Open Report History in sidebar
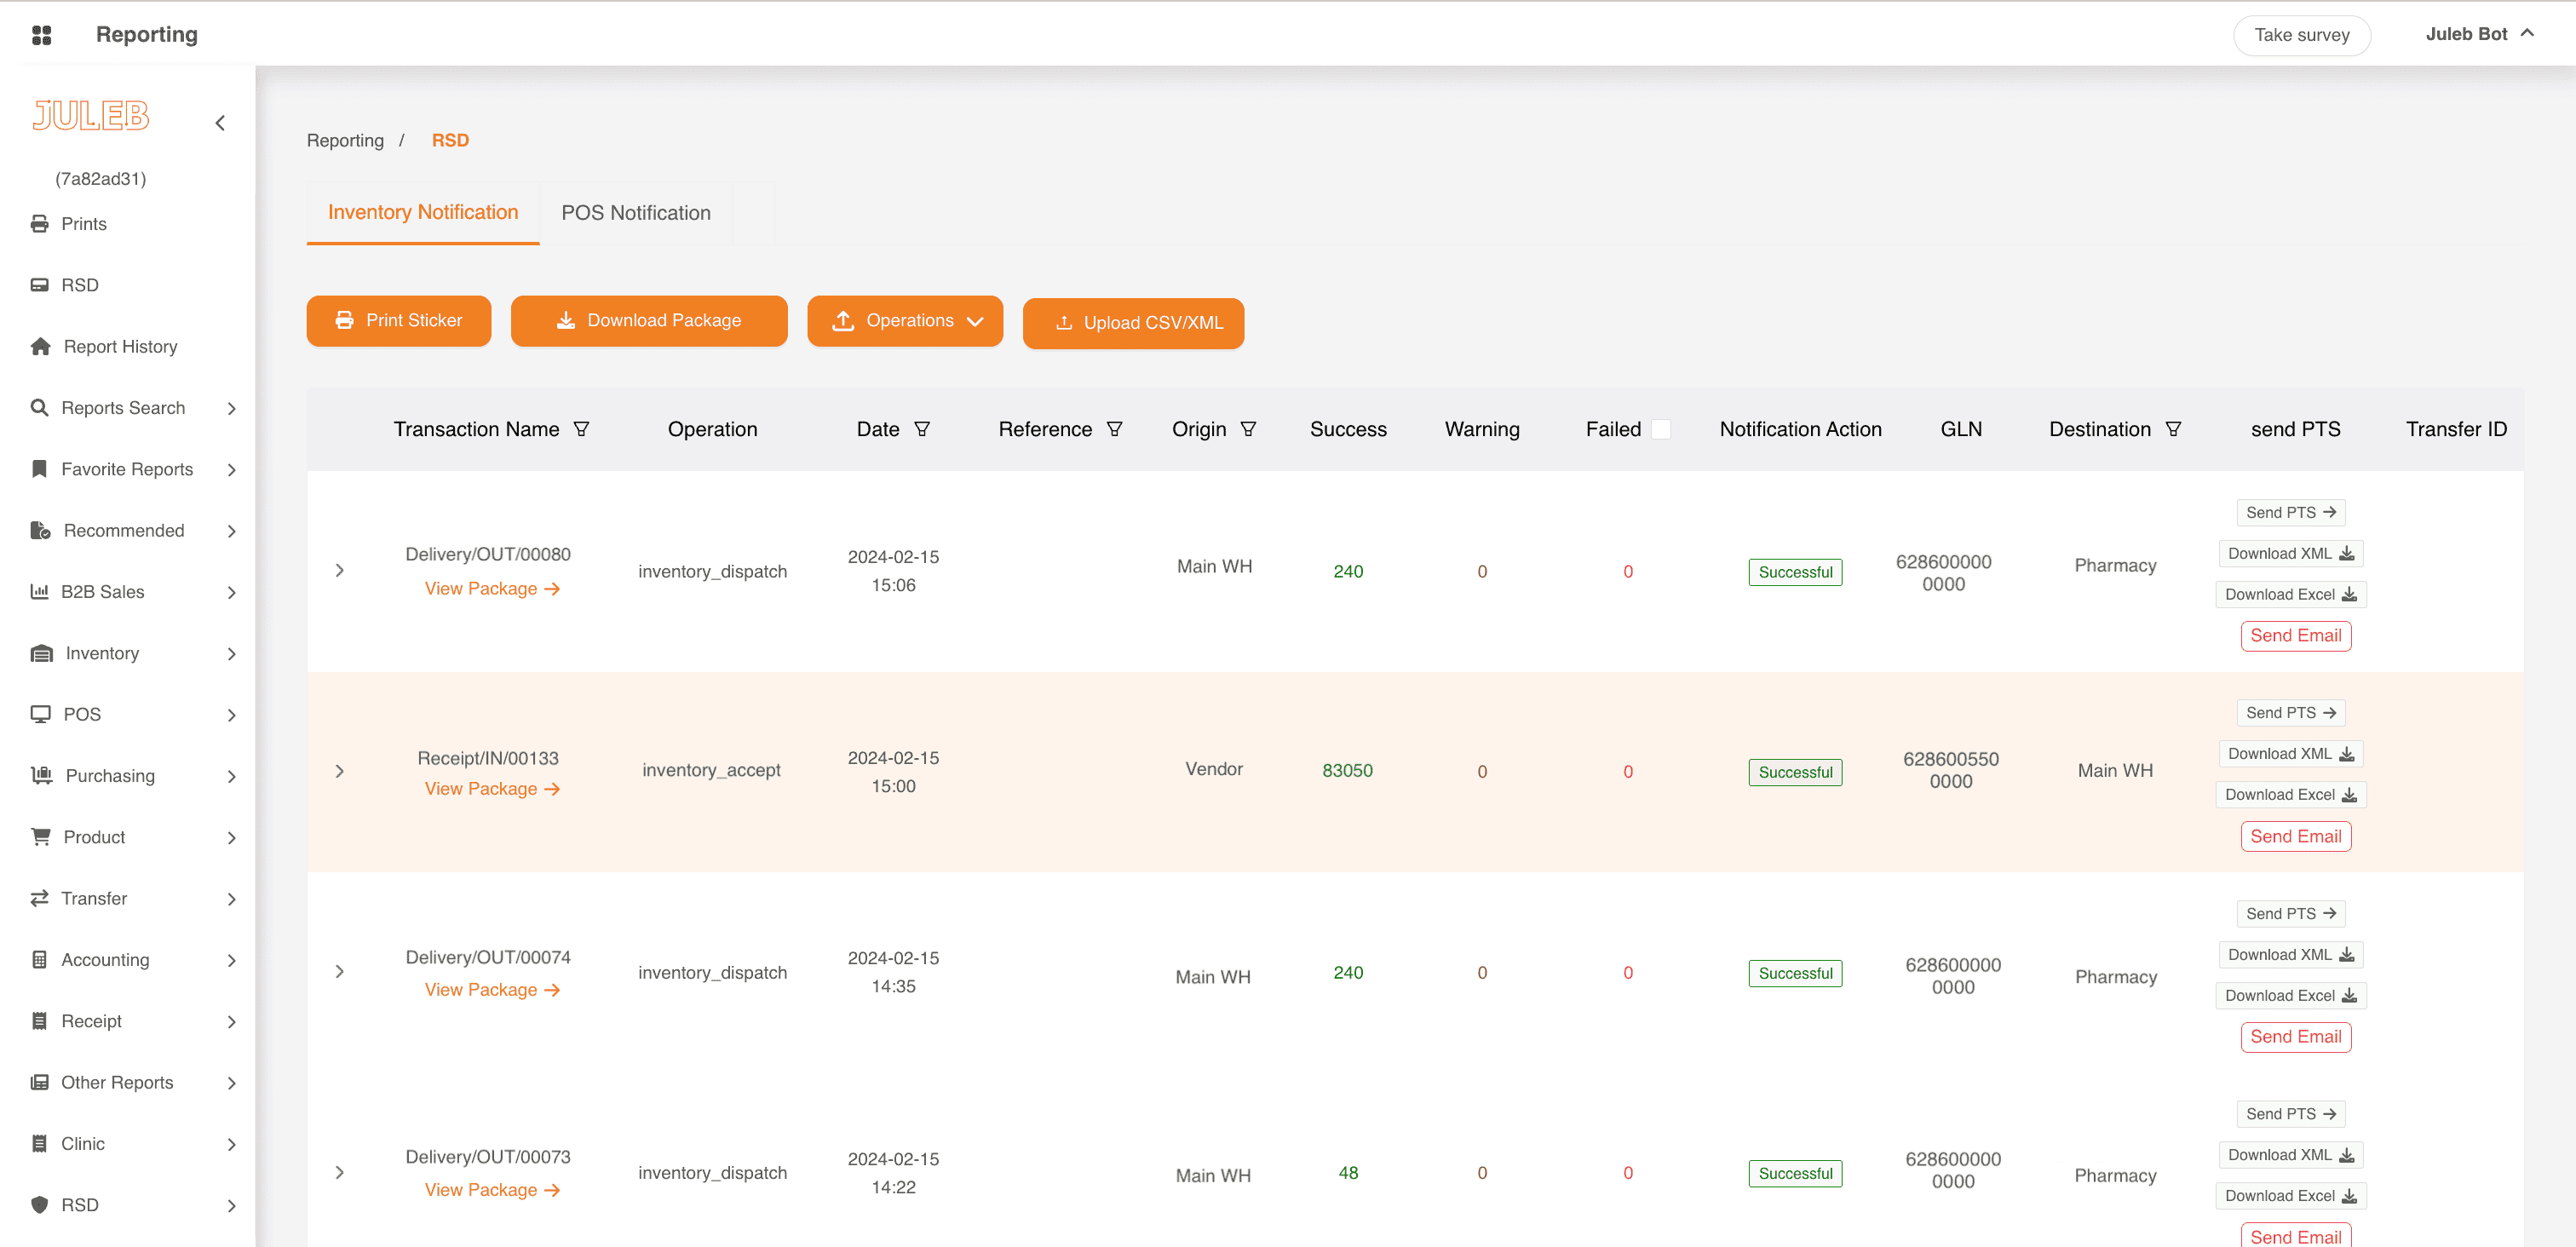Viewport: 2576px width, 1247px height. point(120,346)
